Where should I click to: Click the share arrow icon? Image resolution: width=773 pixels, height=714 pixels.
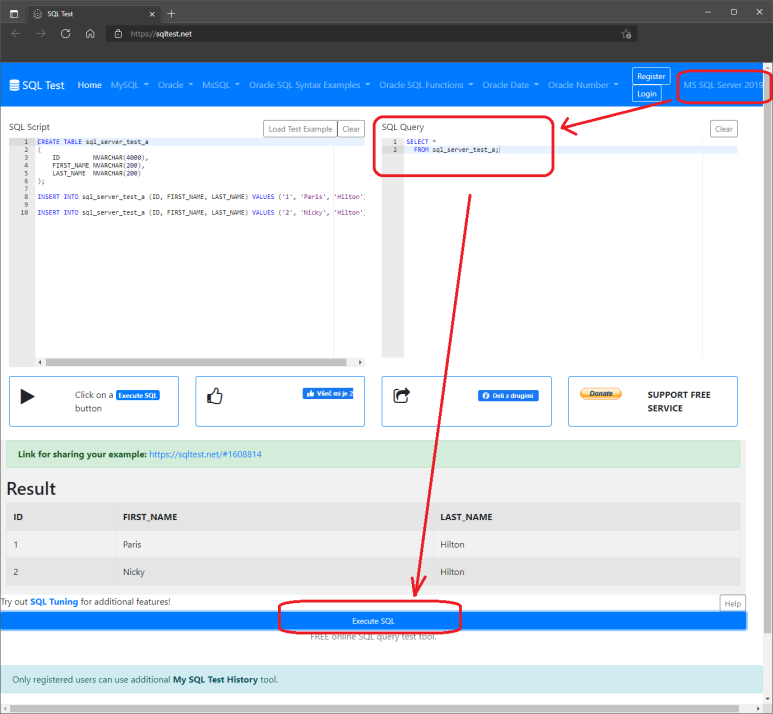click(x=401, y=395)
